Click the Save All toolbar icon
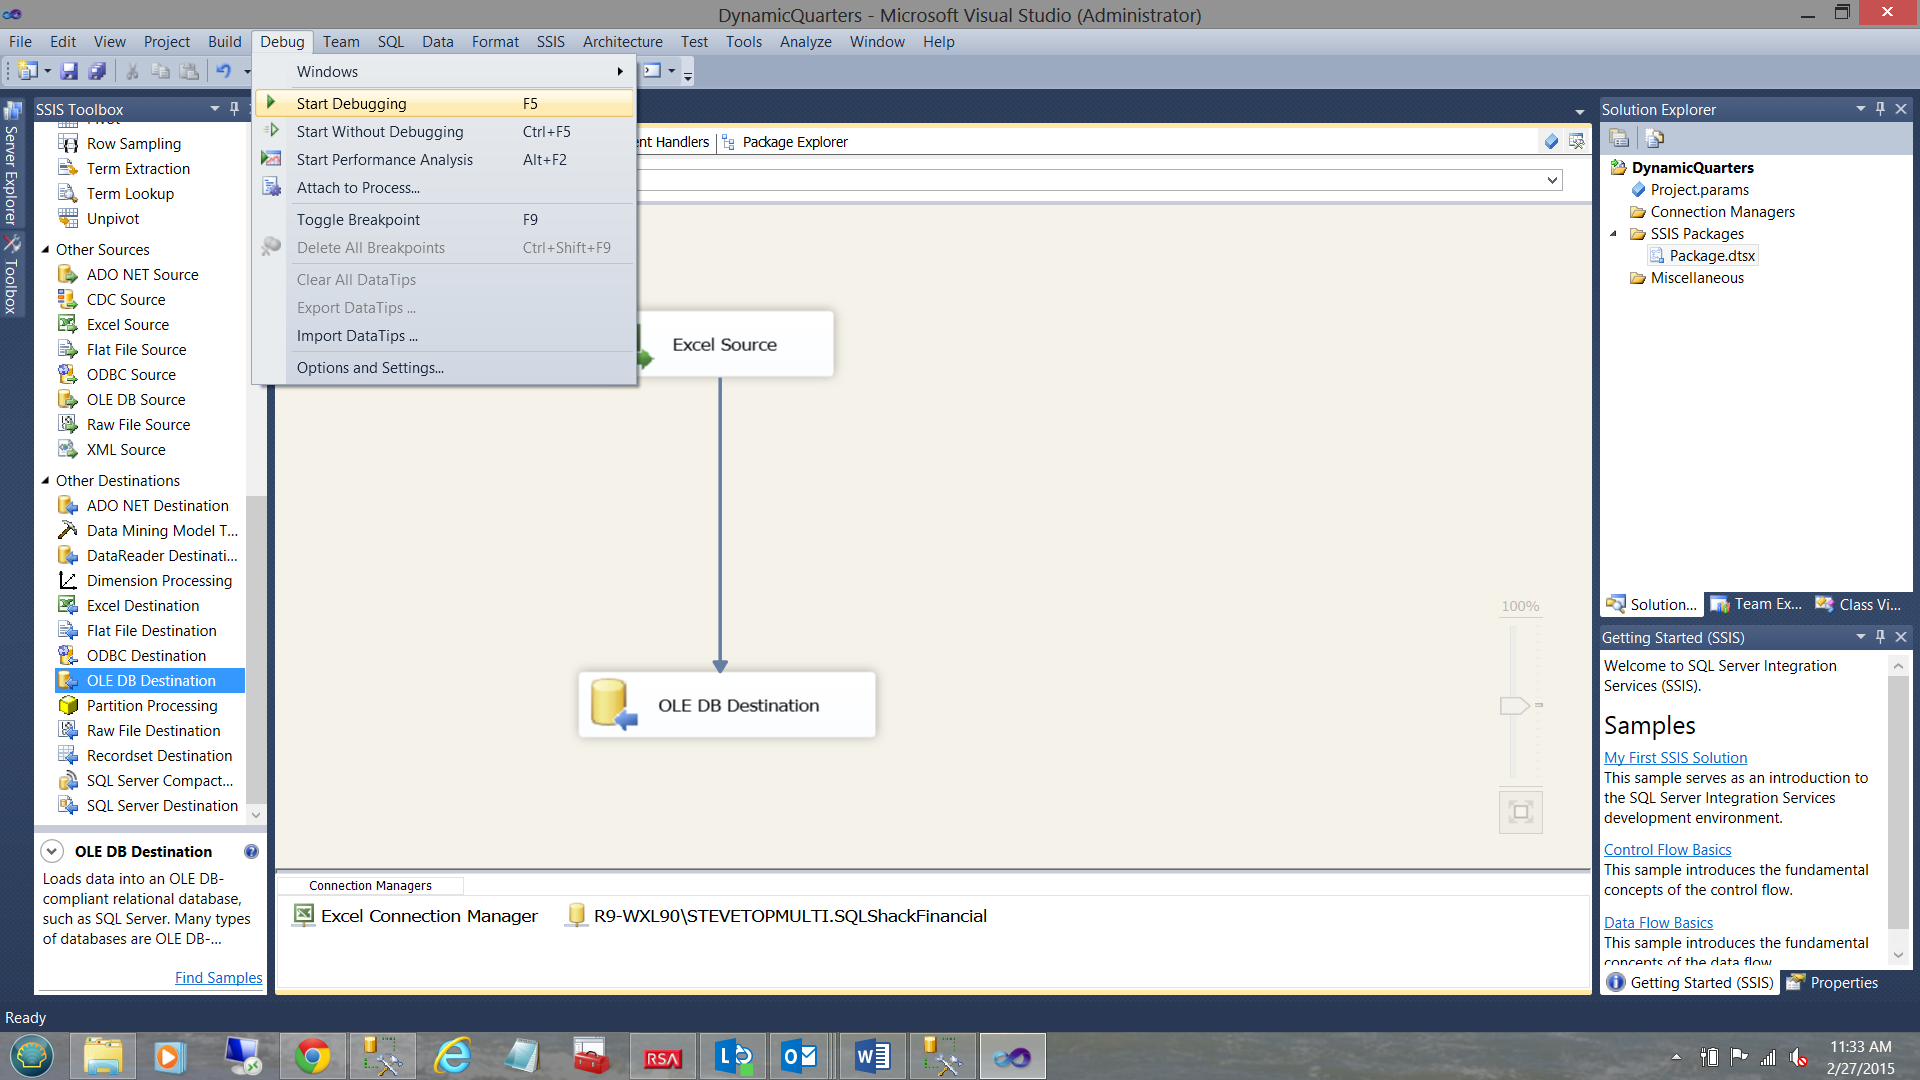The image size is (1920, 1080). (x=97, y=71)
